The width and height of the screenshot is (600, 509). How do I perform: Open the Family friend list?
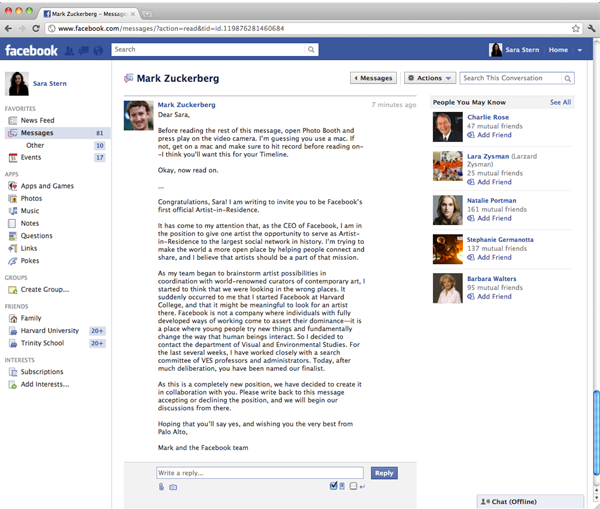pyautogui.click(x=31, y=318)
